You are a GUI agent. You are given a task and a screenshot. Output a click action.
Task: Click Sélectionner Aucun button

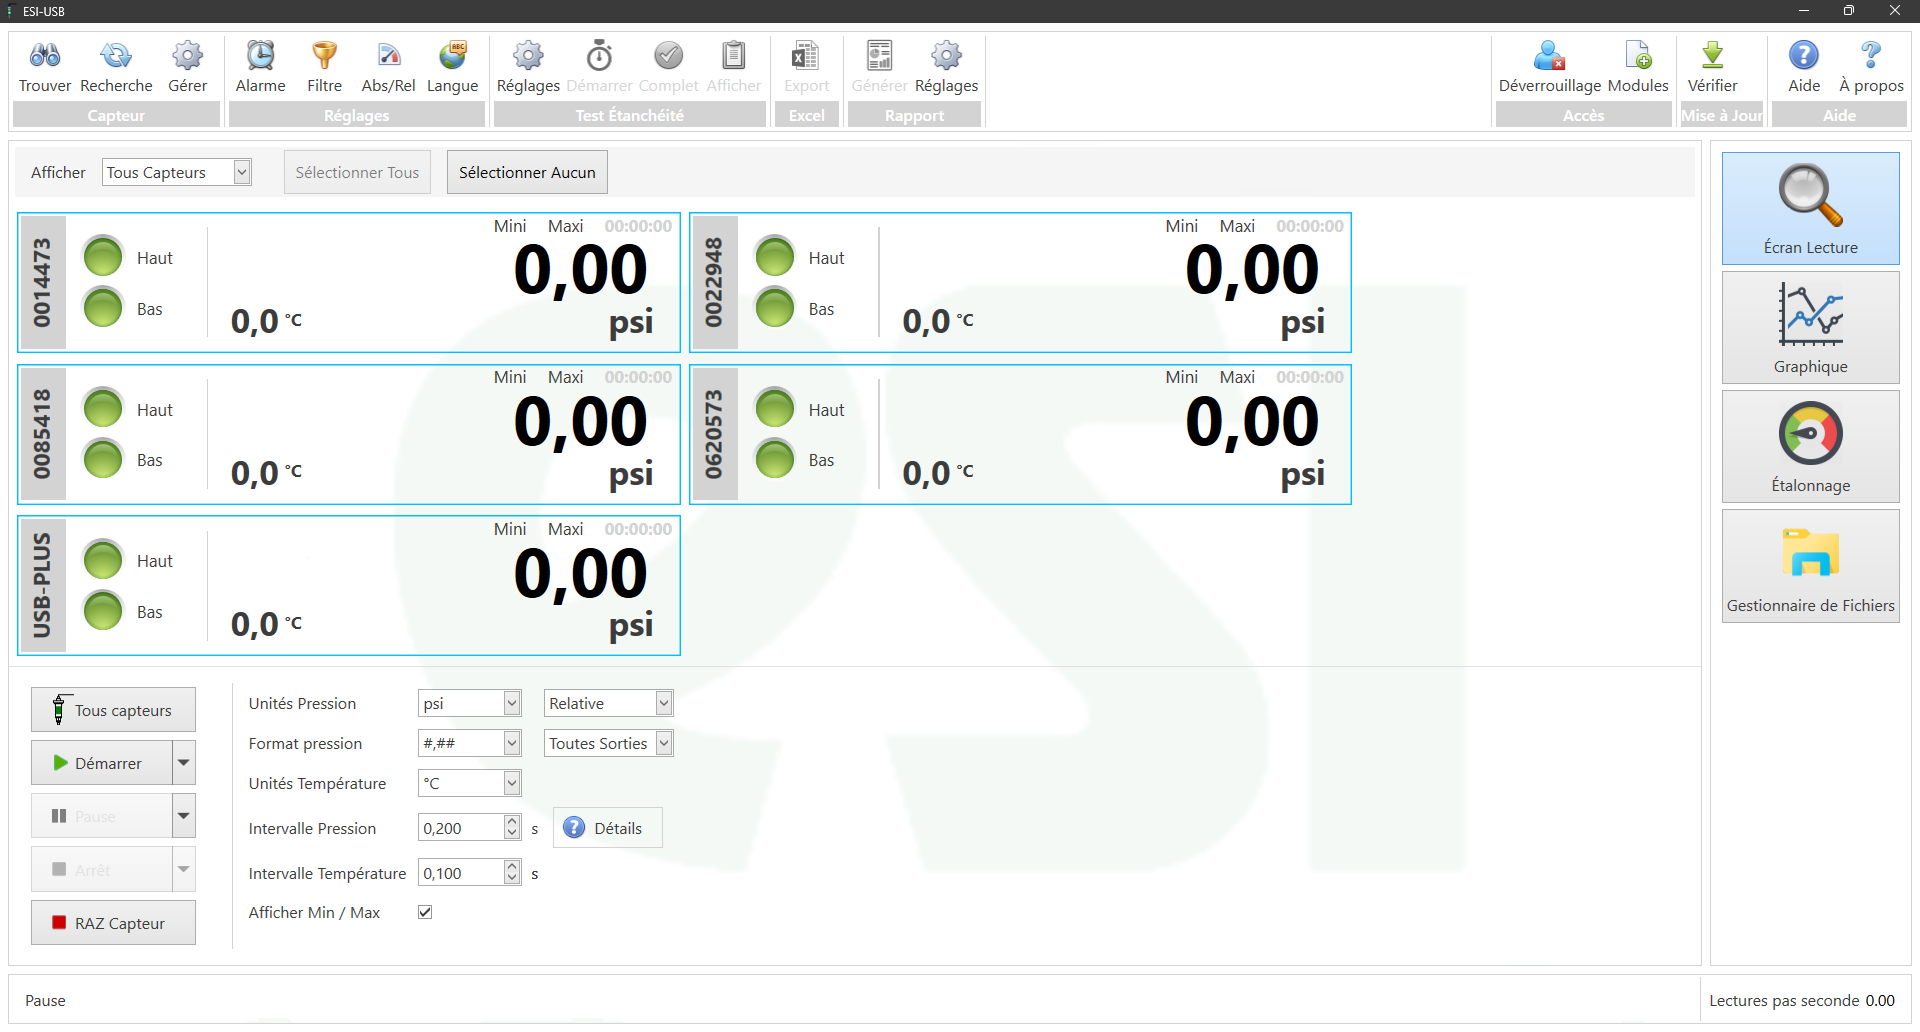(x=527, y=172)
